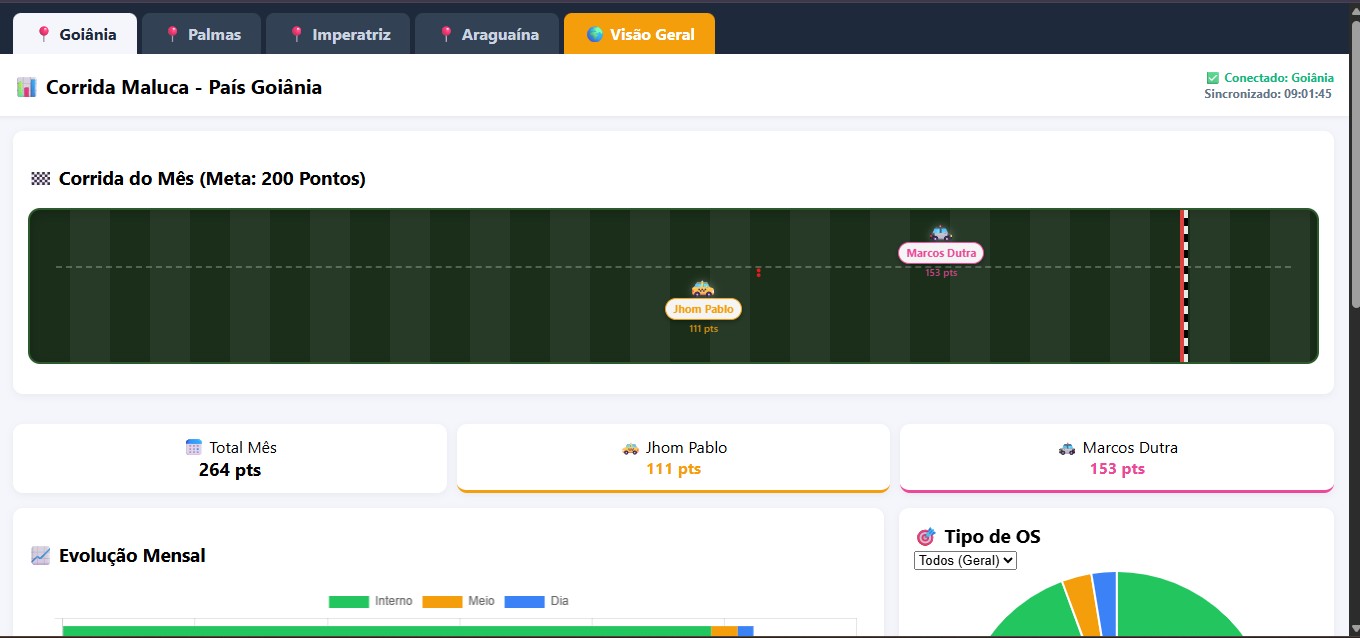Click the checkered flag icon by Corrida do Mês
The image size is (1360, 638).
point(41,179)
